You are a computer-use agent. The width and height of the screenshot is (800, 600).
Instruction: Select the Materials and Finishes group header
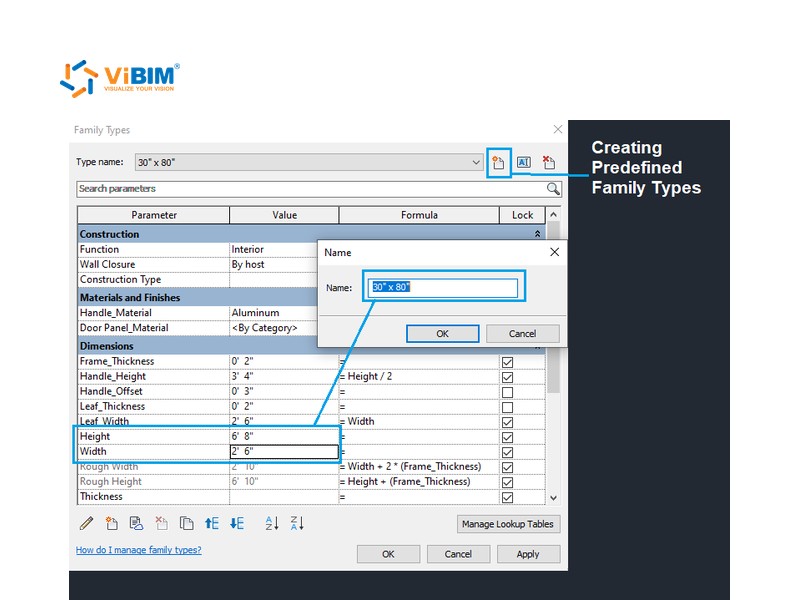pos(197,297)
